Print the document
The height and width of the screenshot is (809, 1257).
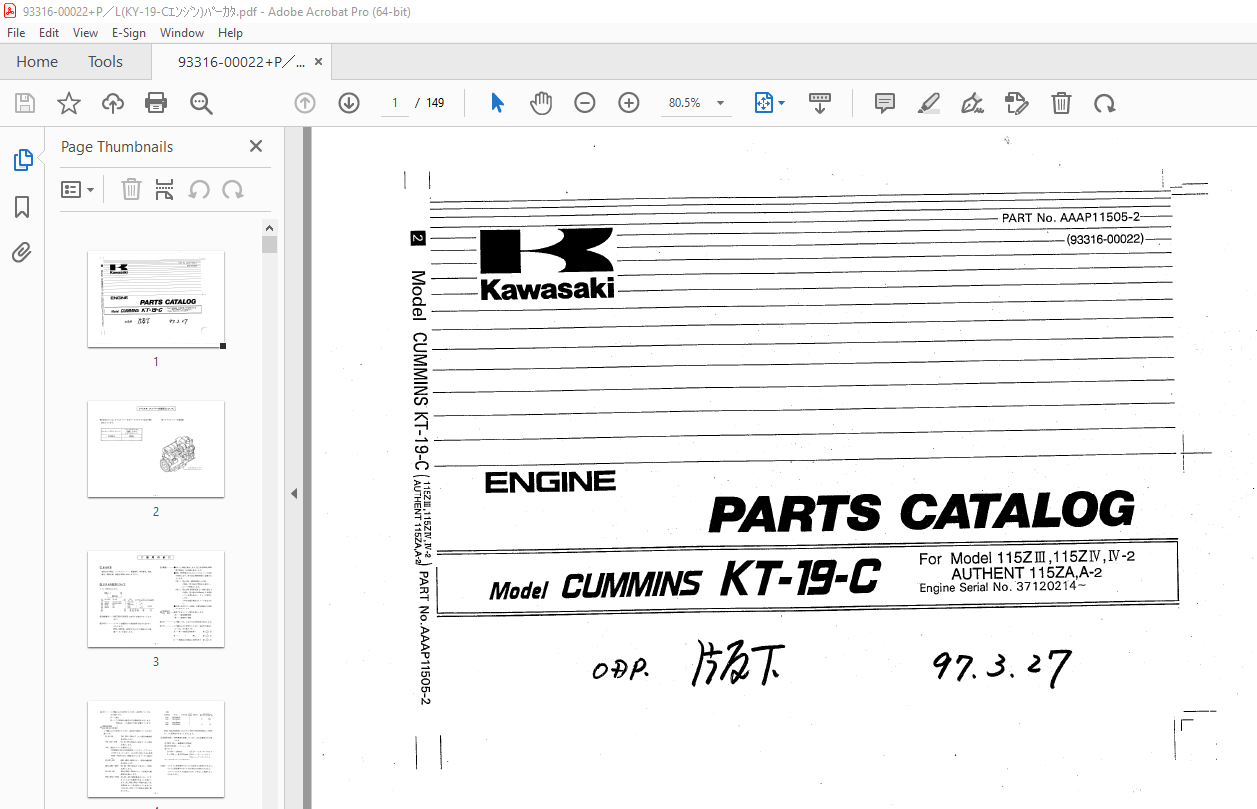[x=156, y=103]
